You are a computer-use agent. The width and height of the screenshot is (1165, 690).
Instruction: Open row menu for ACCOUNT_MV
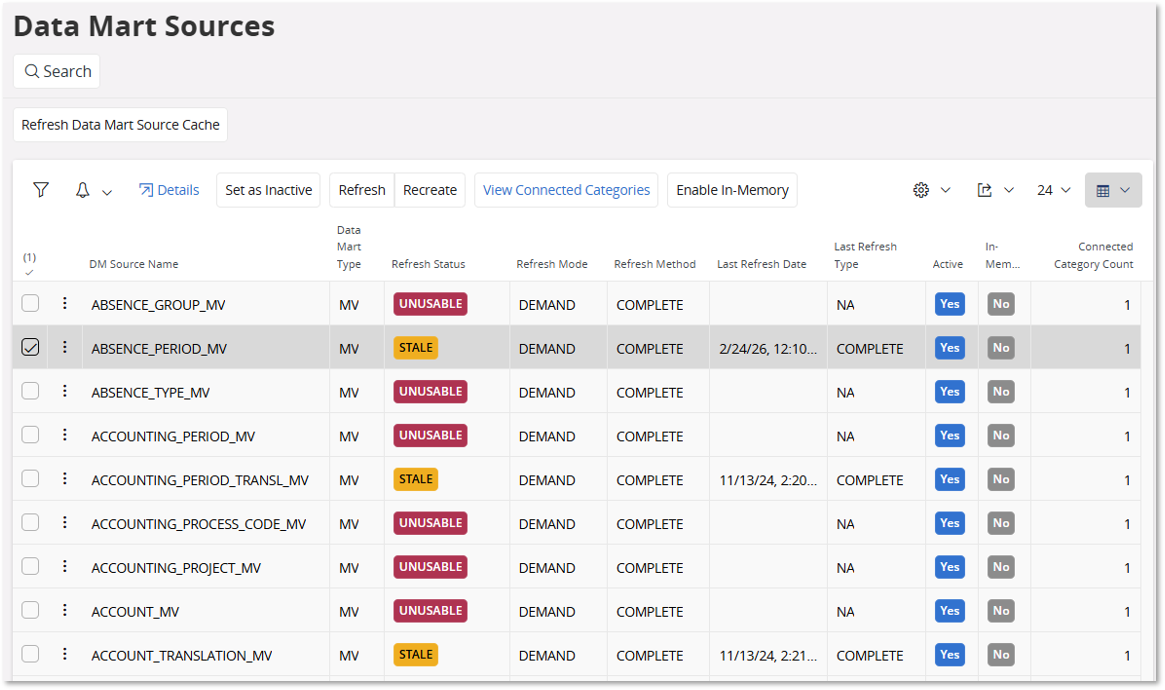tap(65, 610)
